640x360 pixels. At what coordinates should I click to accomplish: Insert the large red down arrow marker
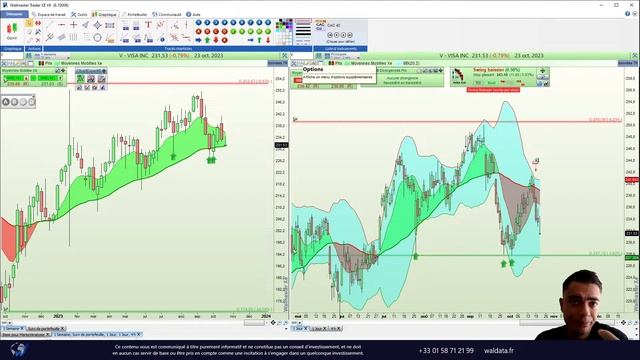[x=216, y=40]
